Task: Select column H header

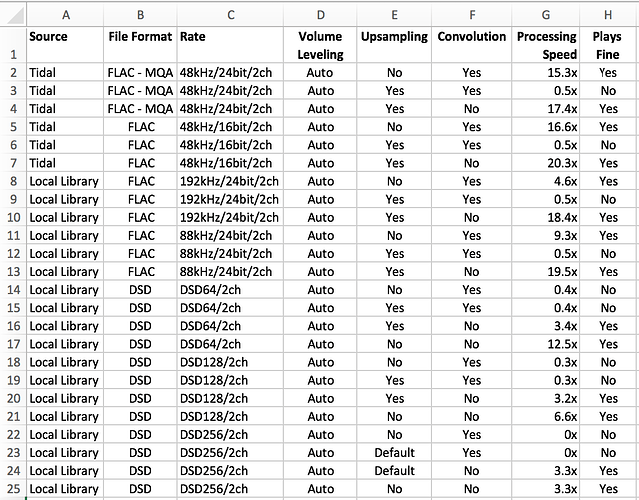Action: (x=608, y=15)
